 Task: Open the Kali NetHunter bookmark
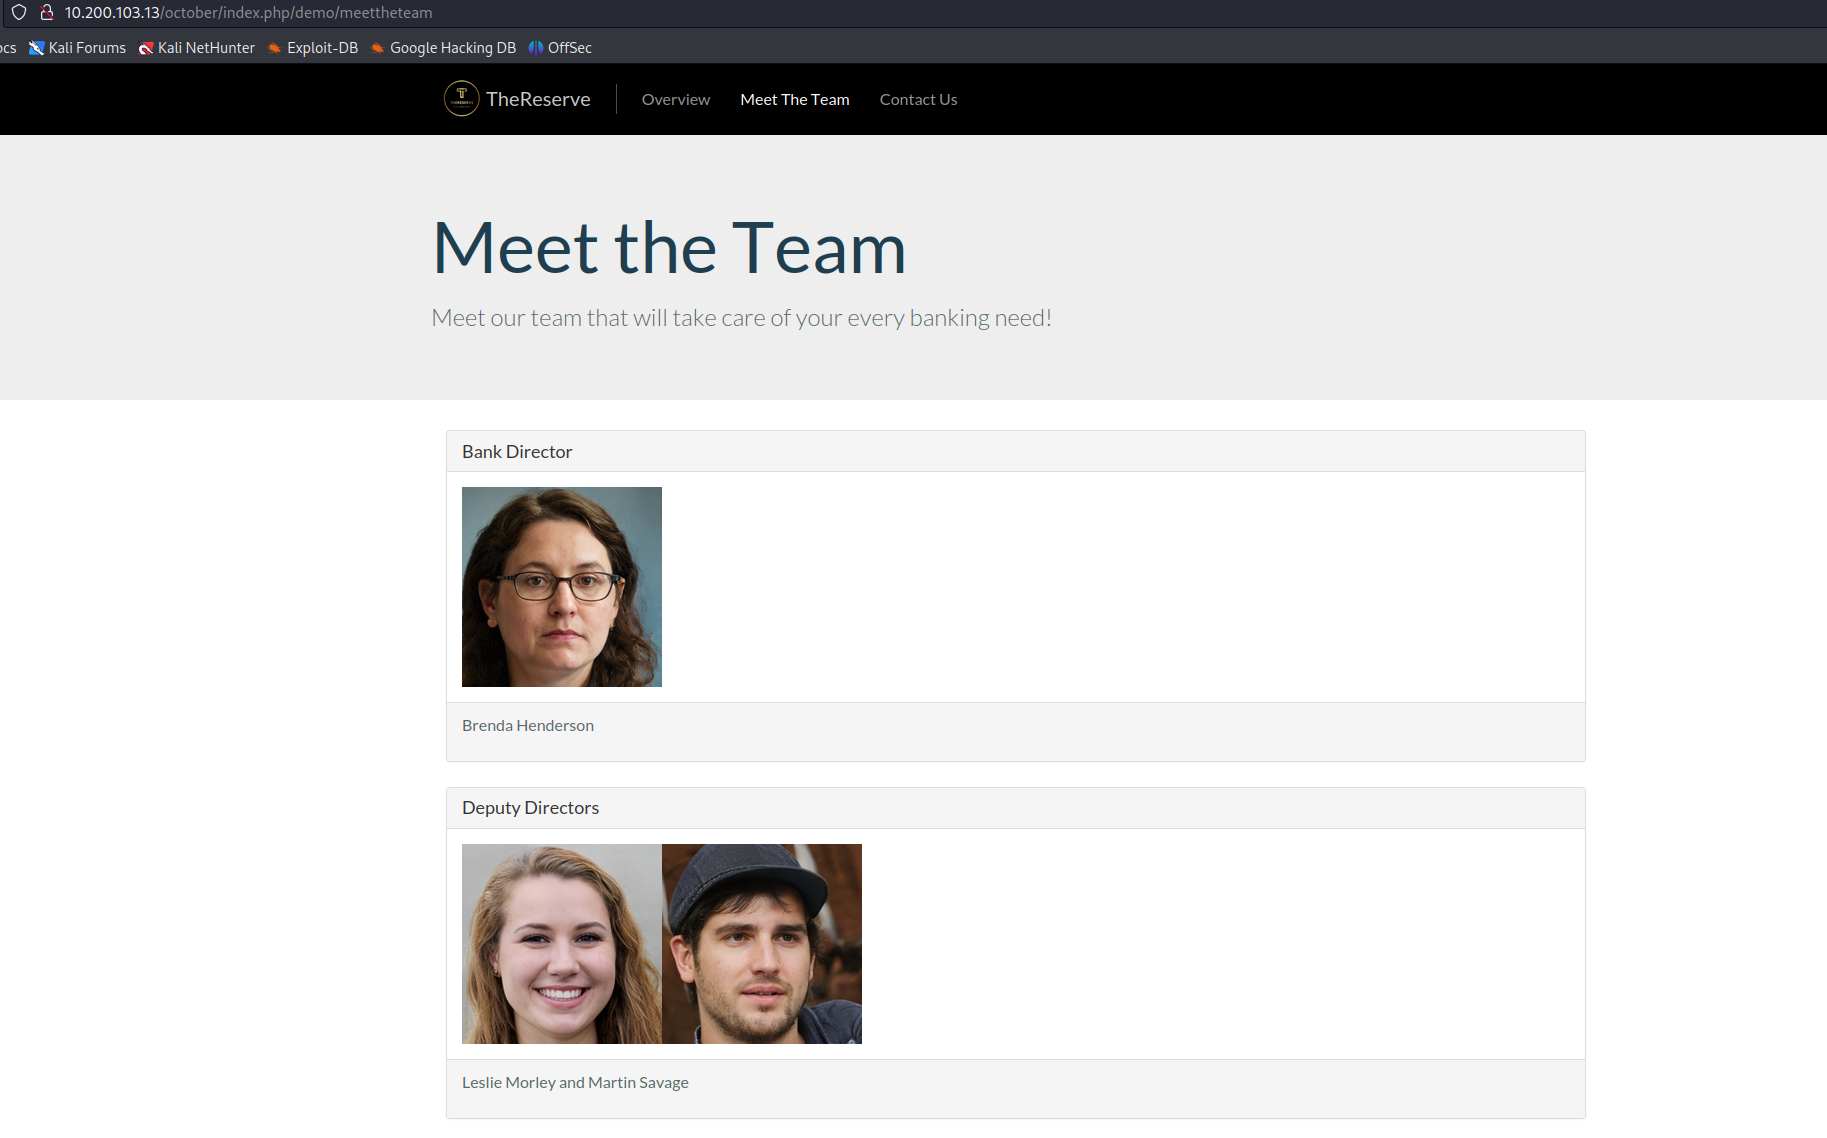197,48
